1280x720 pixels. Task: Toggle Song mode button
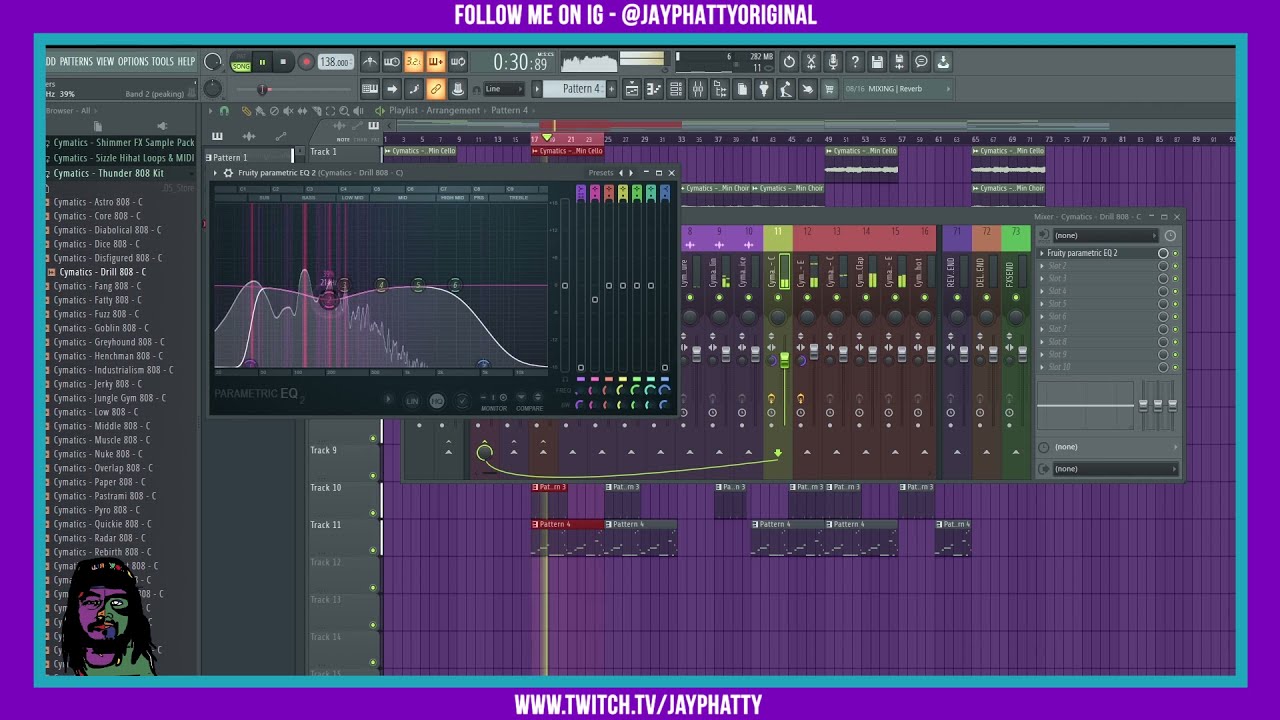[242, 66]
